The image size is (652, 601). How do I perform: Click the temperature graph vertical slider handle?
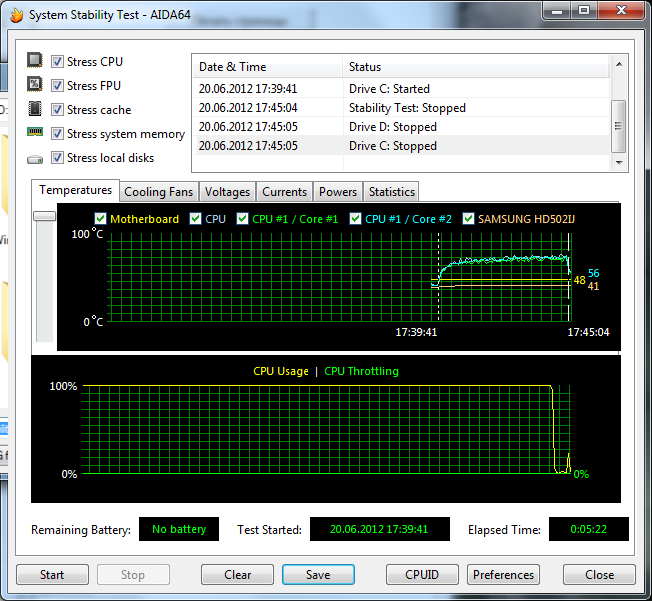44,216
